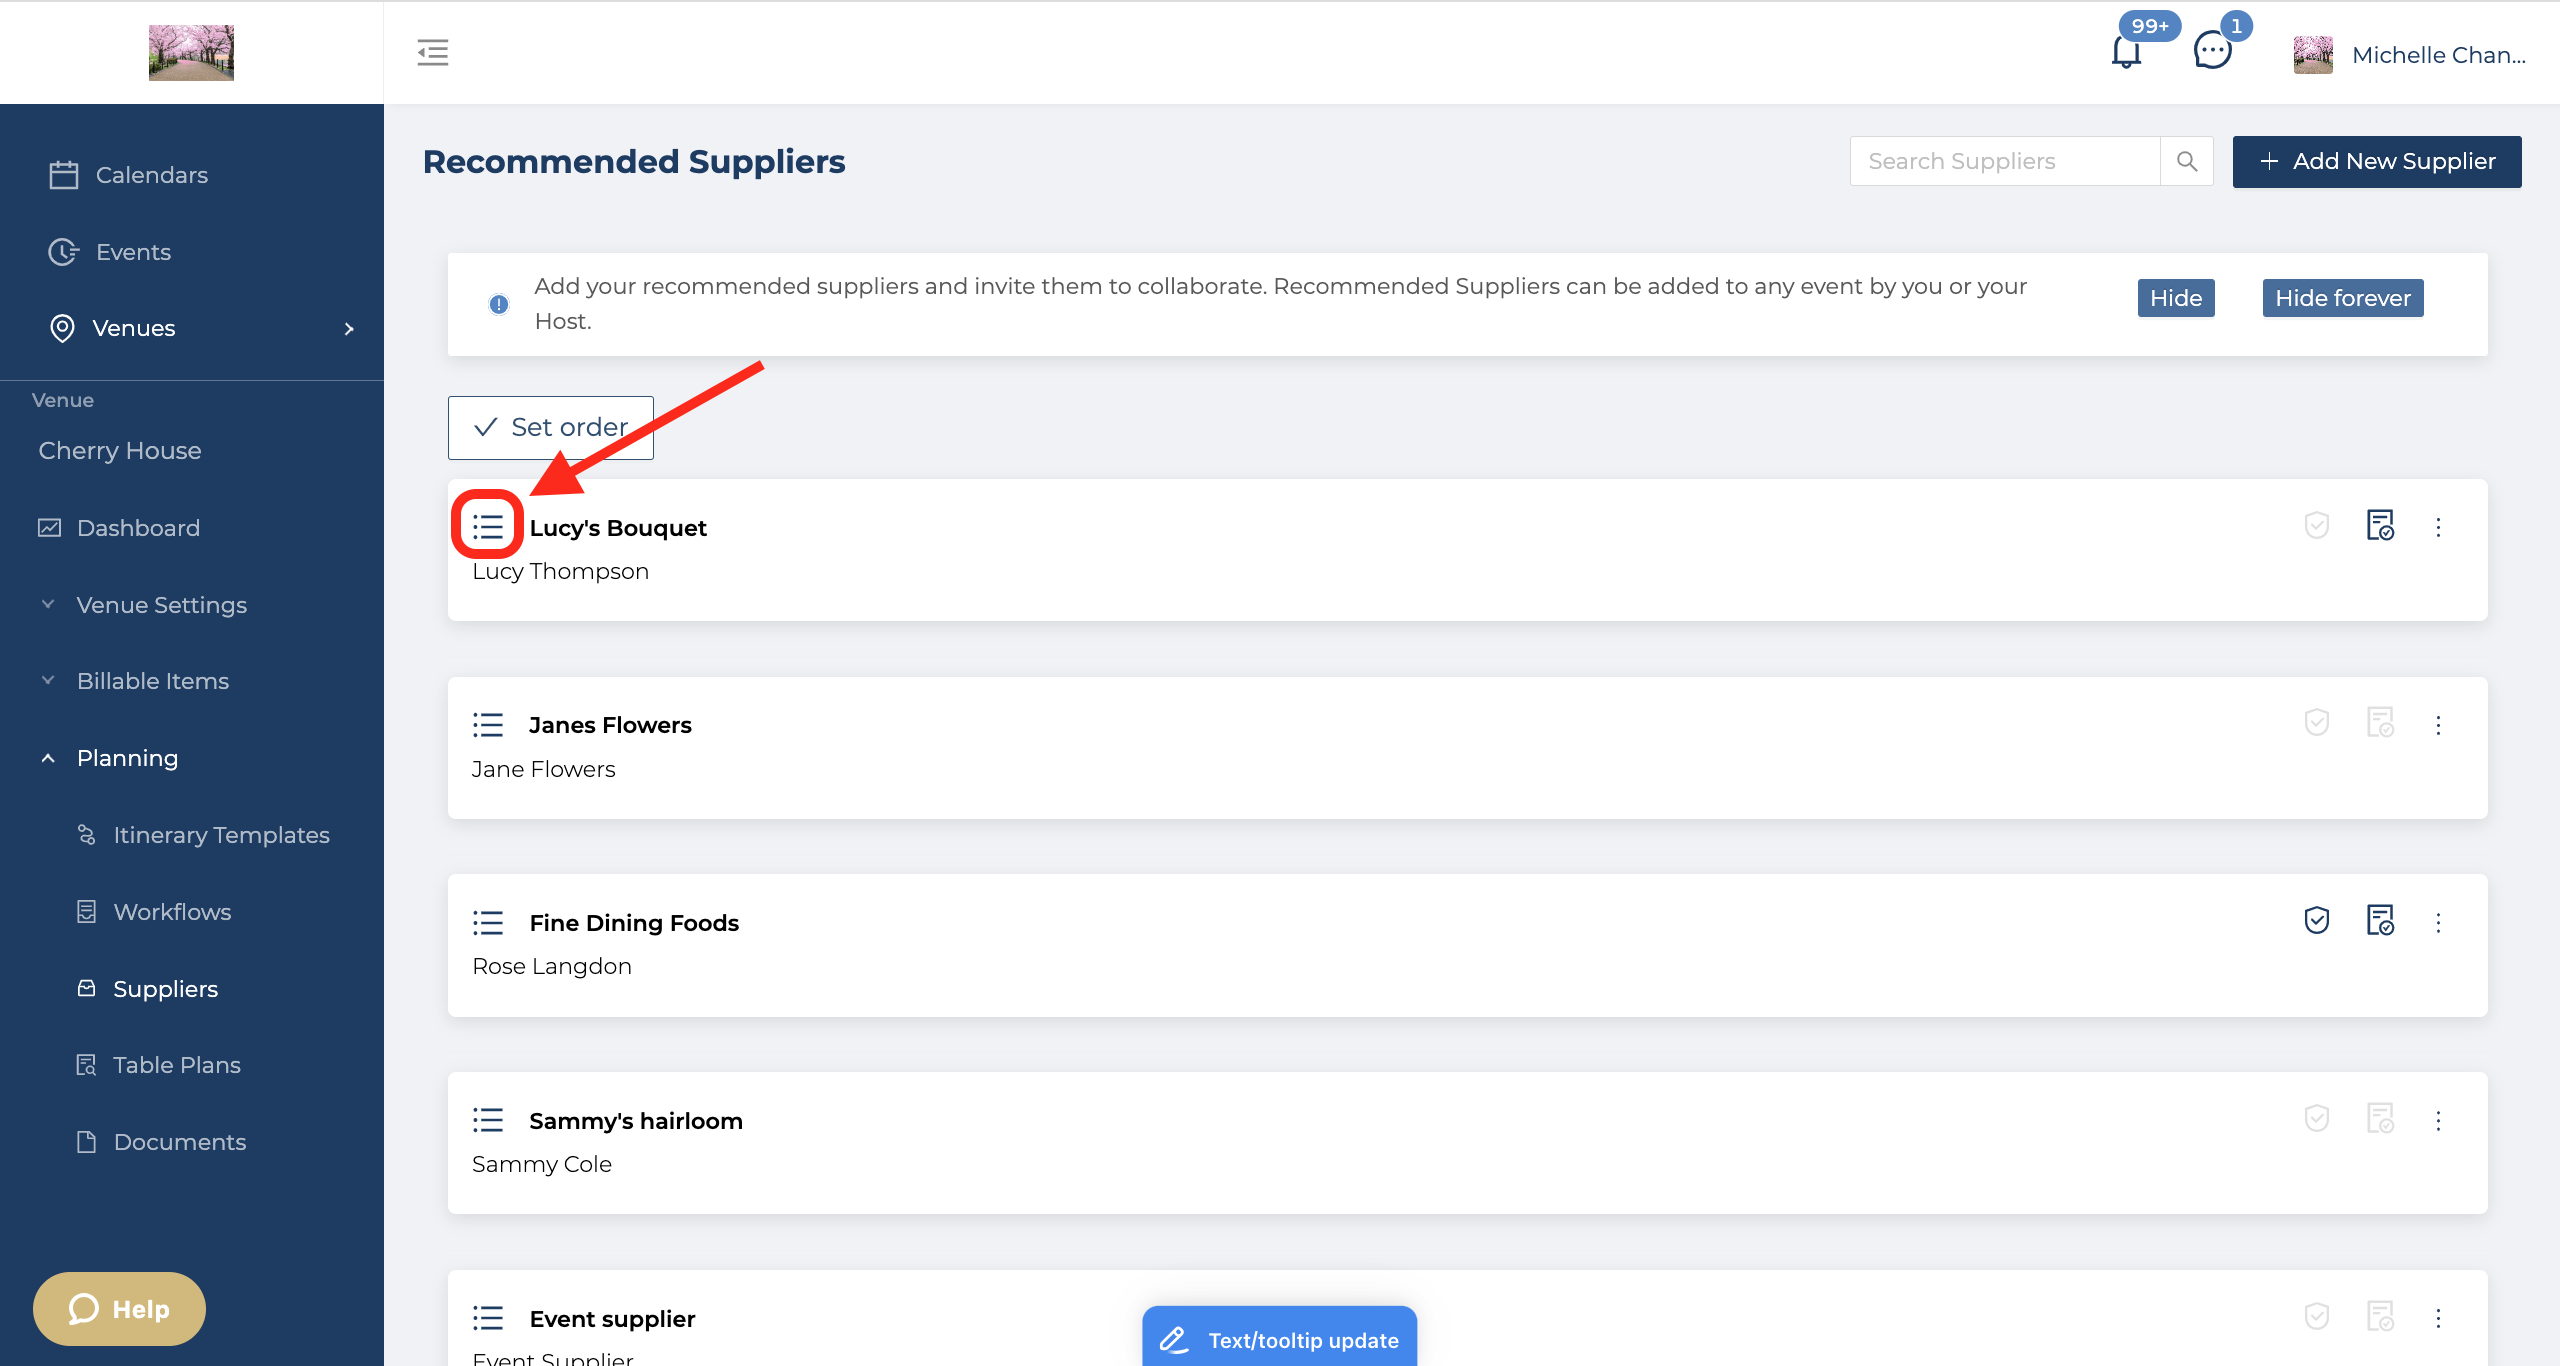The height and width of the screenshot is (1366, 2560).
Task: Expand Venue Settings in the sidebar
Action: pyautogui.click(x=162, y=605)
